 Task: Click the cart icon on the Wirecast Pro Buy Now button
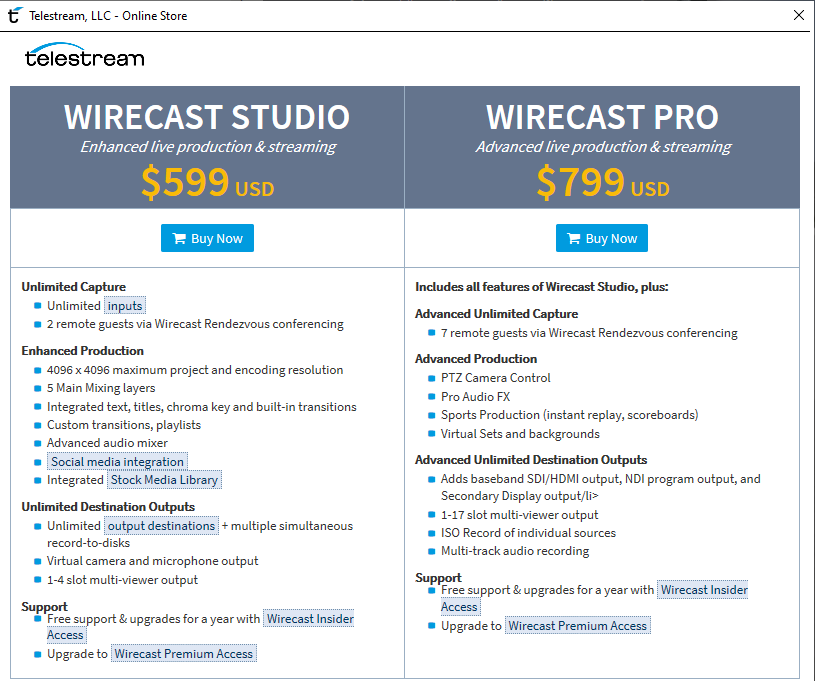(x=574, y=239)
